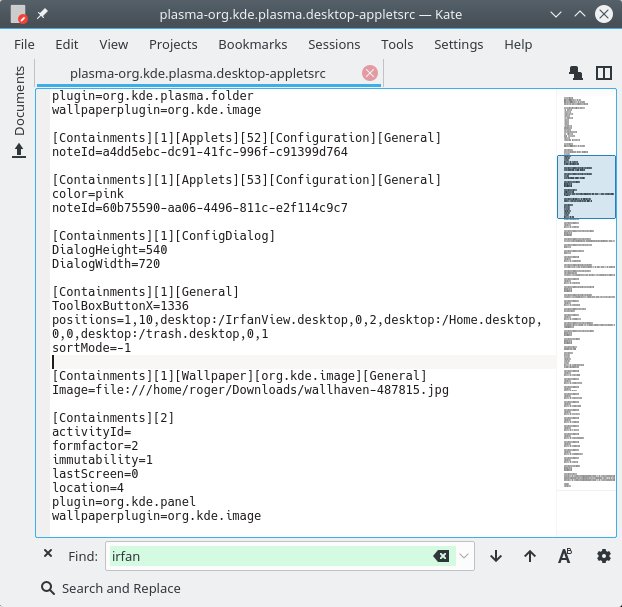Viewport: 622px width, 607px height.
Task: Open the Search and Replace panel
Action: click(x=112, y=588)
